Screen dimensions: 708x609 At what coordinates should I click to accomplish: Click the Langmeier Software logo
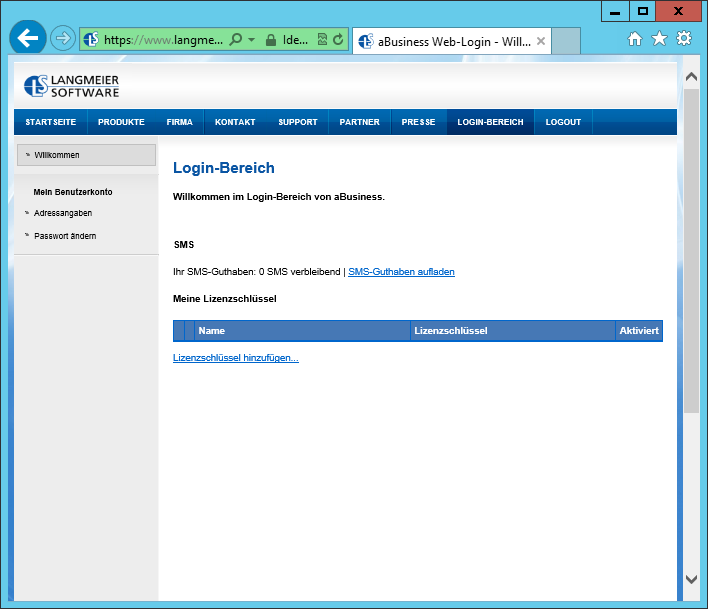tap(71, 86)
